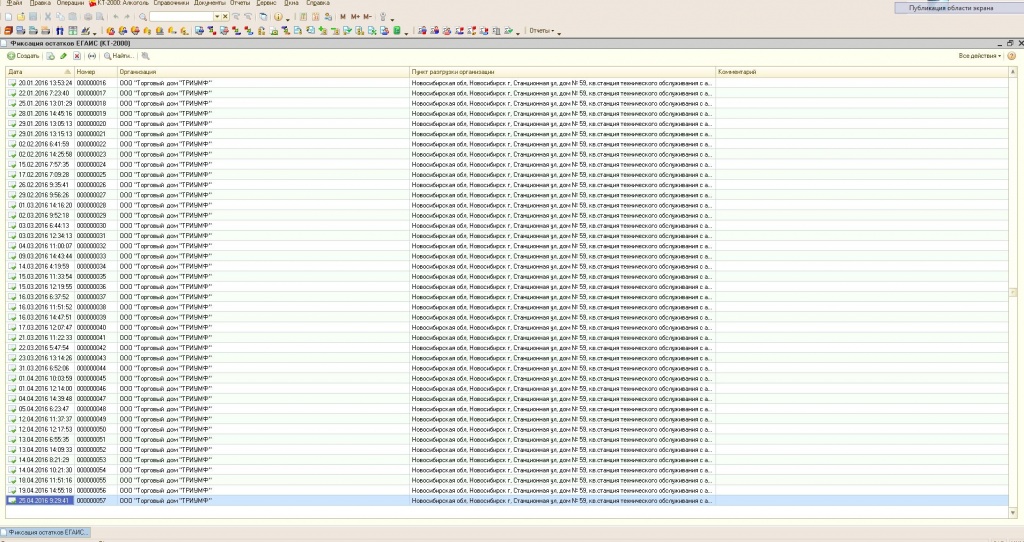Click the Print icon in the top toolbar
The width and height of the screenshot is (1024, 542).
[88, 17]
